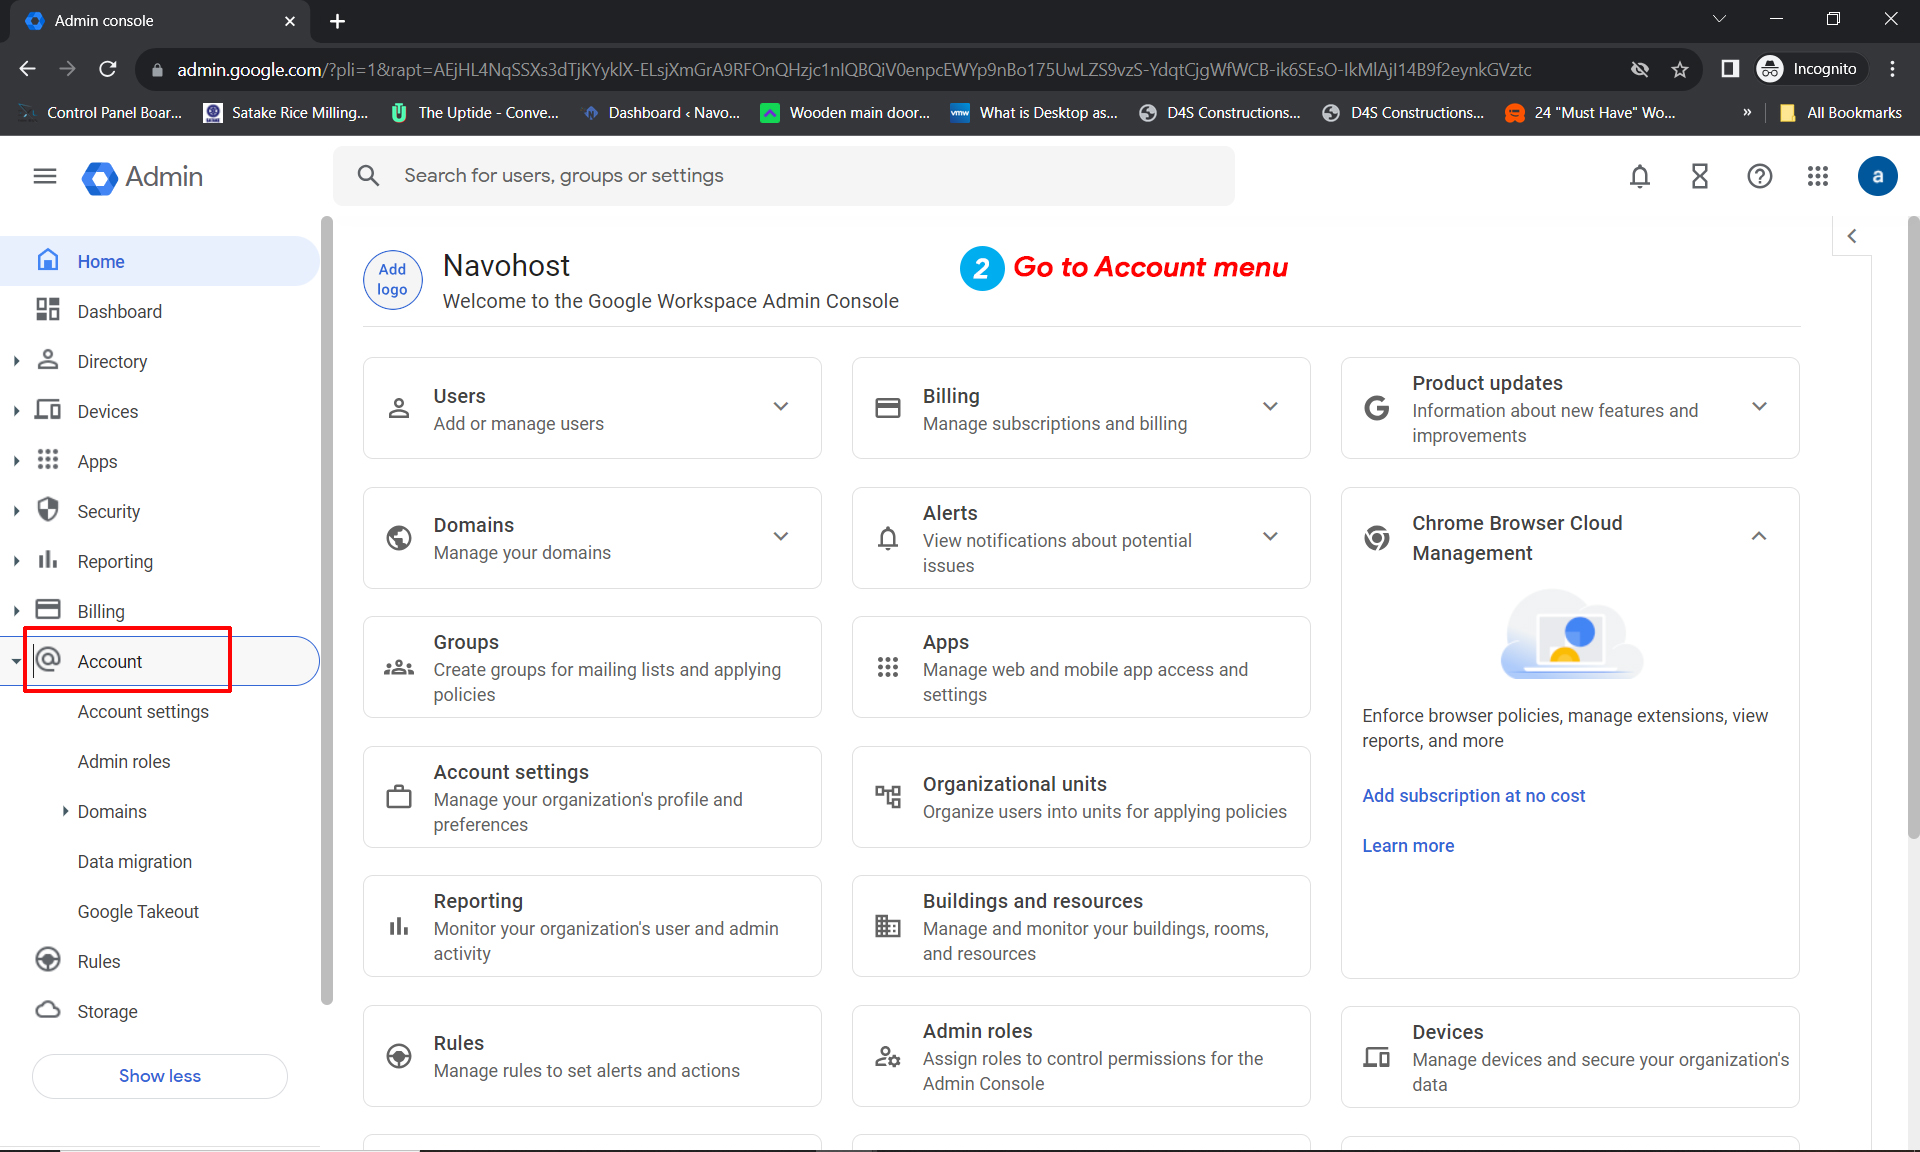Viewport: 1920px width, 1152px height.
Task: Click the search users and groups field
Action: (x=700, y=175)
